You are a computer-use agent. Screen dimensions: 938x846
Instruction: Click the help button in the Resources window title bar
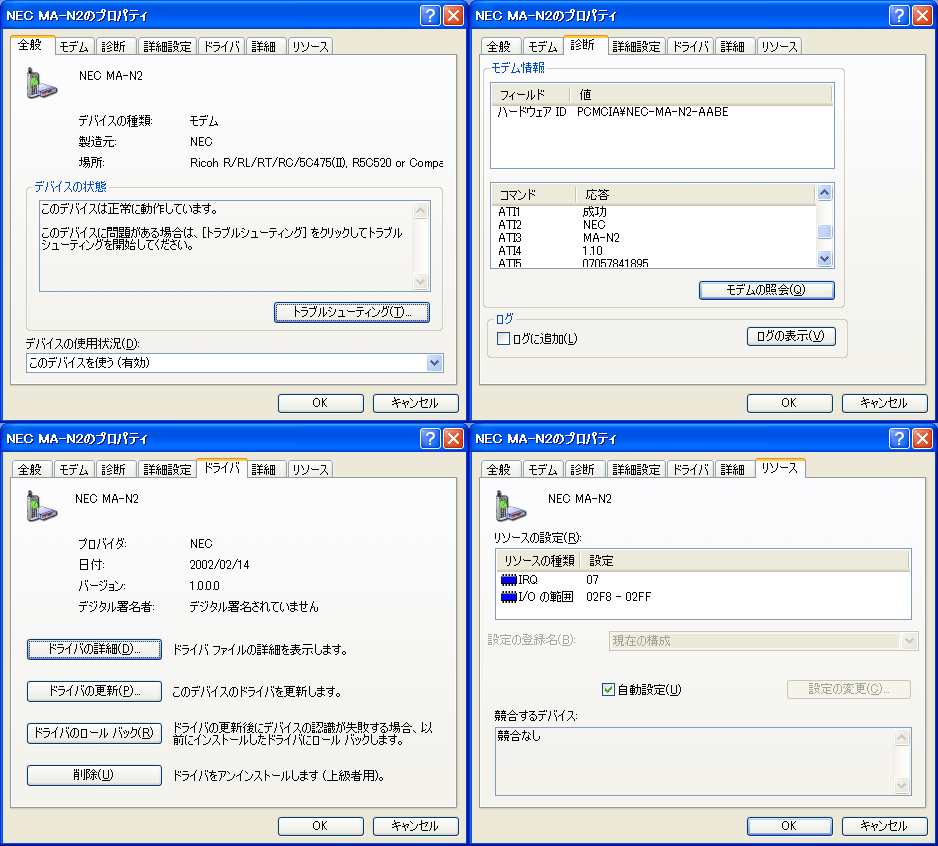(x=899, y=438)
